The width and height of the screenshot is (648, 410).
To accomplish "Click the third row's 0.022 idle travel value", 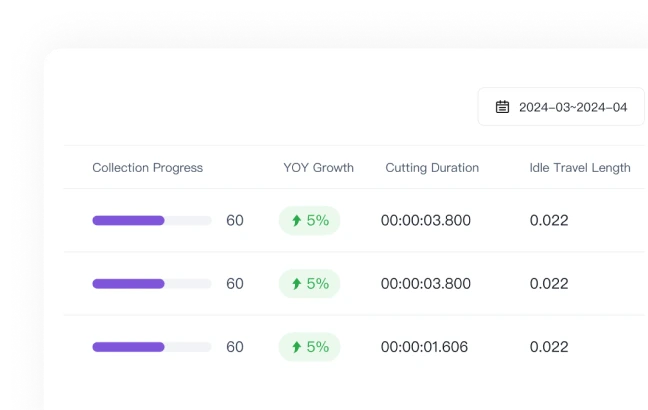I will (x=549, y=347).
